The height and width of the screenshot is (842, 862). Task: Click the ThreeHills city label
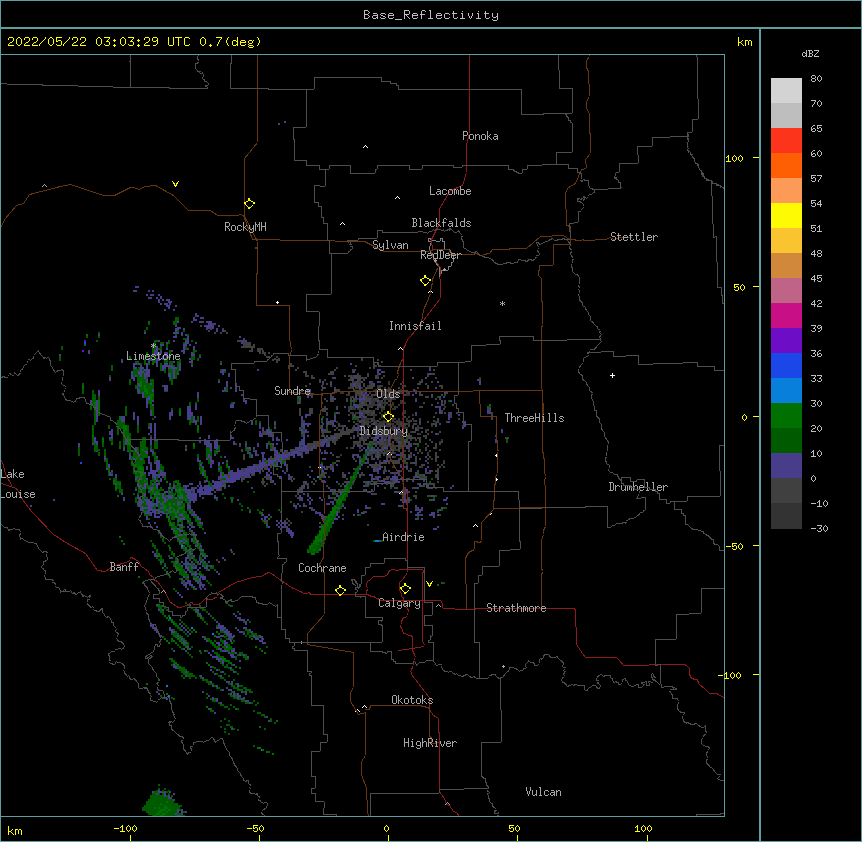[534, 418]
